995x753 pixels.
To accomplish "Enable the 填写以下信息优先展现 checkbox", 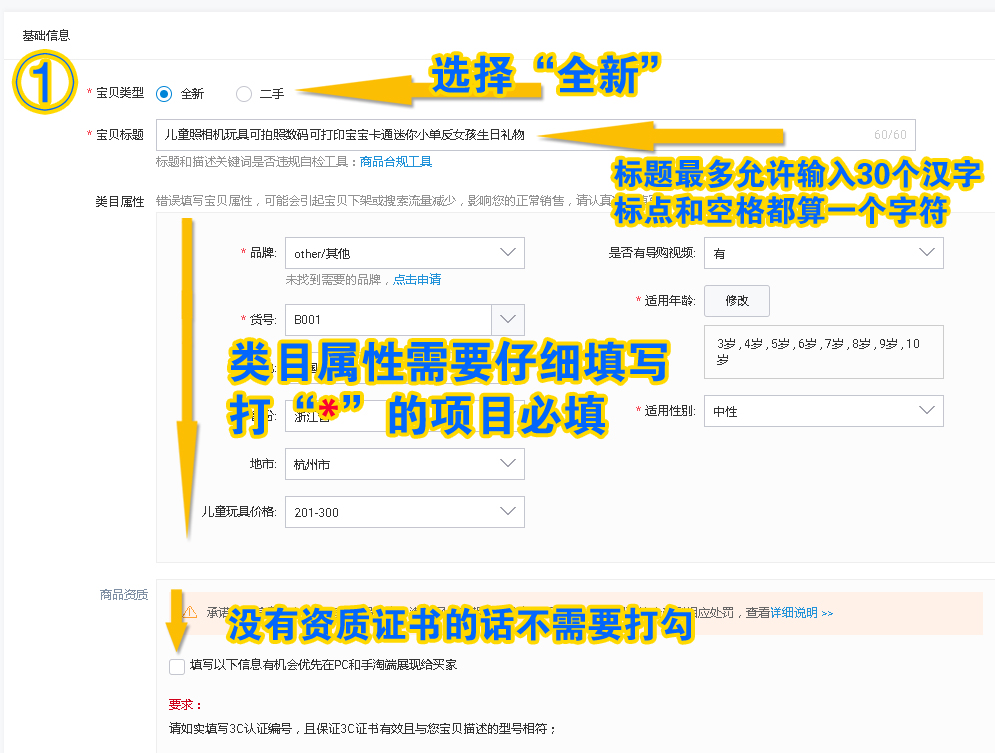I will (177, 666).
